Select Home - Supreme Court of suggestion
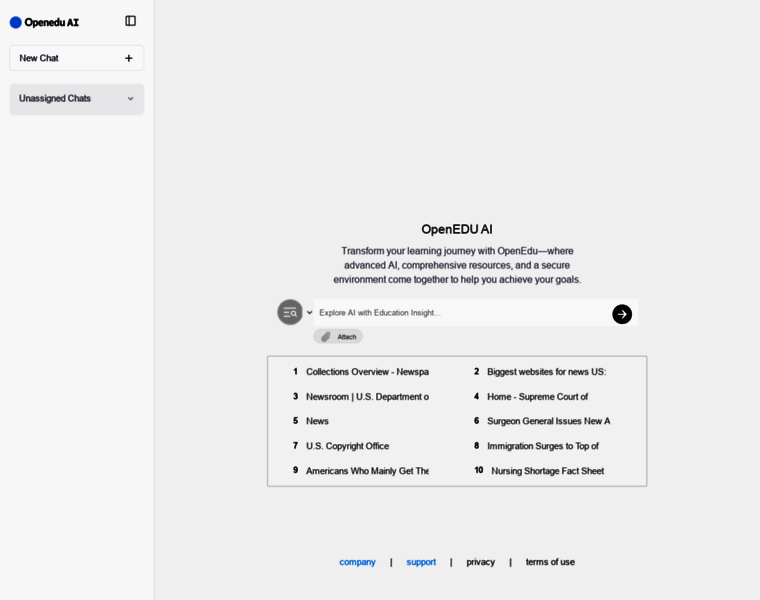 [537, 396]
